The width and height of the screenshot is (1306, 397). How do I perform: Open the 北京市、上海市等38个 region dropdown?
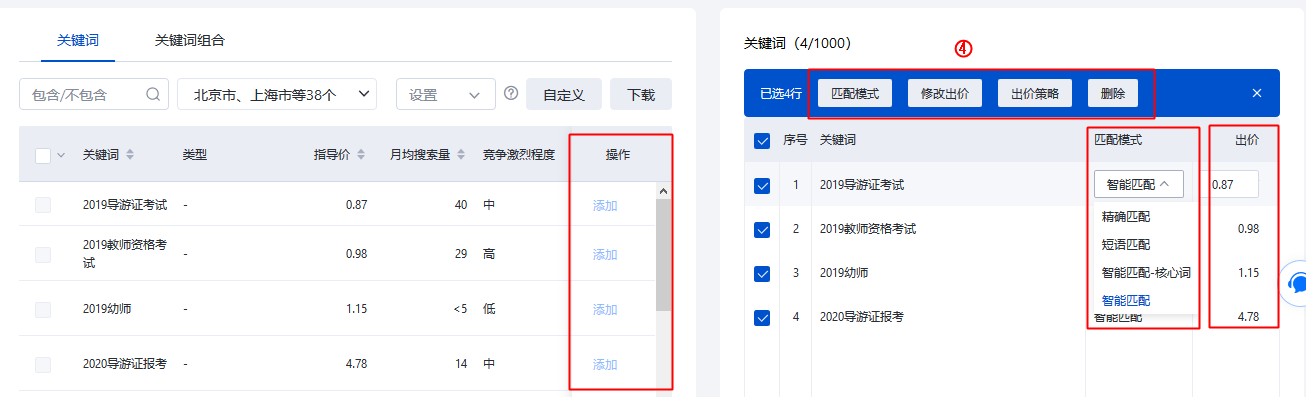(x=277, y=94)
